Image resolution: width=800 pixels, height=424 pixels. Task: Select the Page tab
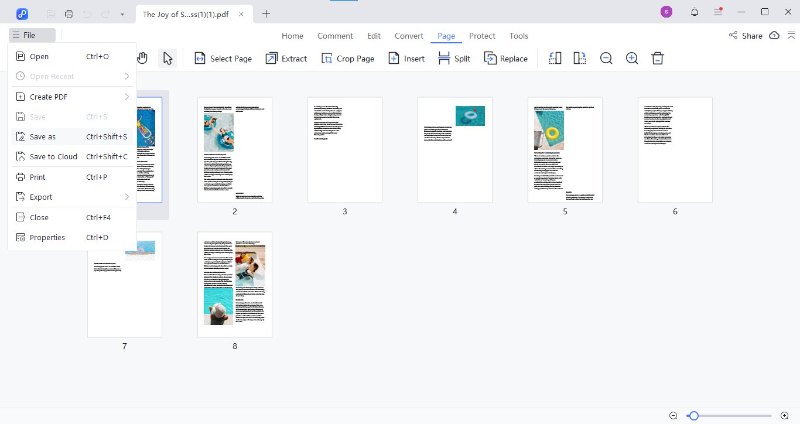[446, 36]
